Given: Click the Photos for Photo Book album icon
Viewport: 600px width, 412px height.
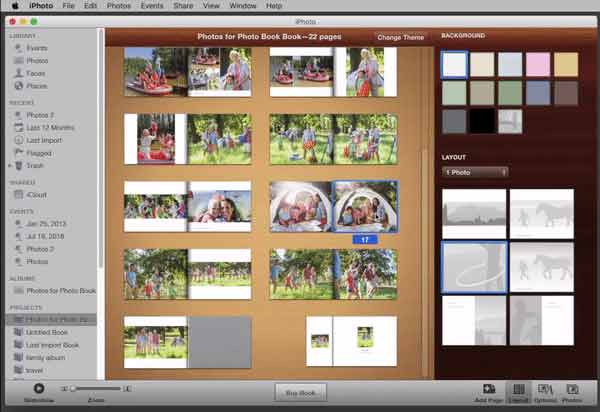Looking at the screenshot, I should (18, 291).
